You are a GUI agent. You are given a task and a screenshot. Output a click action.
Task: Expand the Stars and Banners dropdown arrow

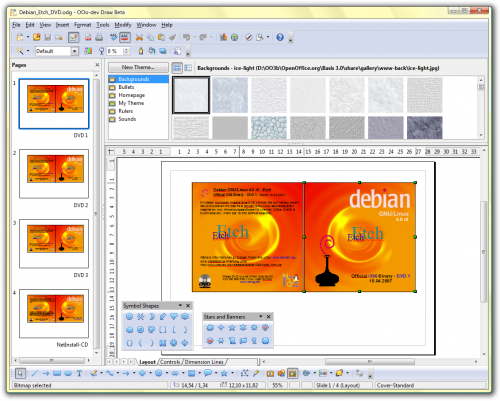tap(261, 316)
